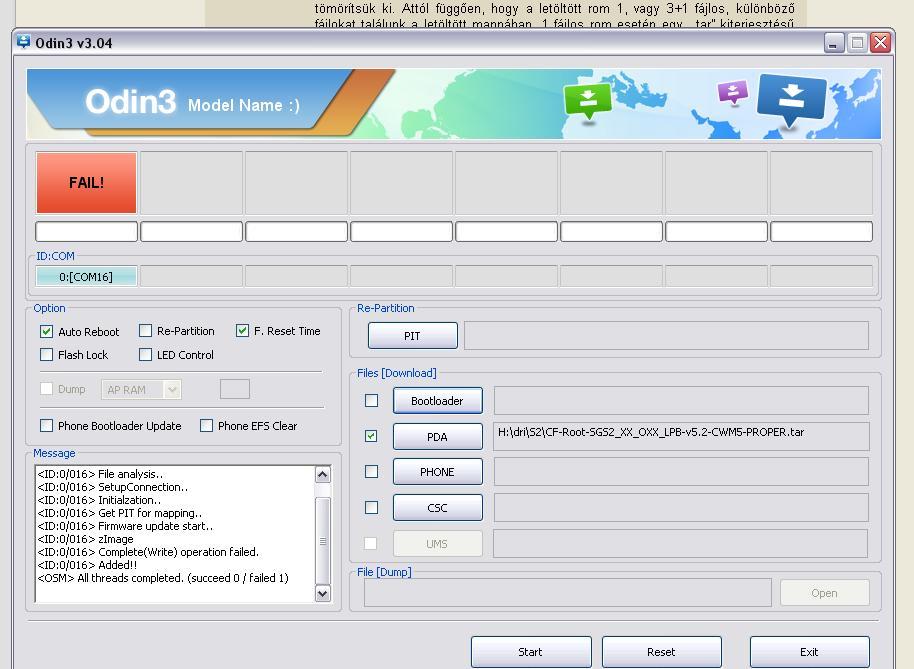Image resolution: width=914 pixels, height=669 pixels.
Task: Check Phone Bootloader Update
Action: 47,426
